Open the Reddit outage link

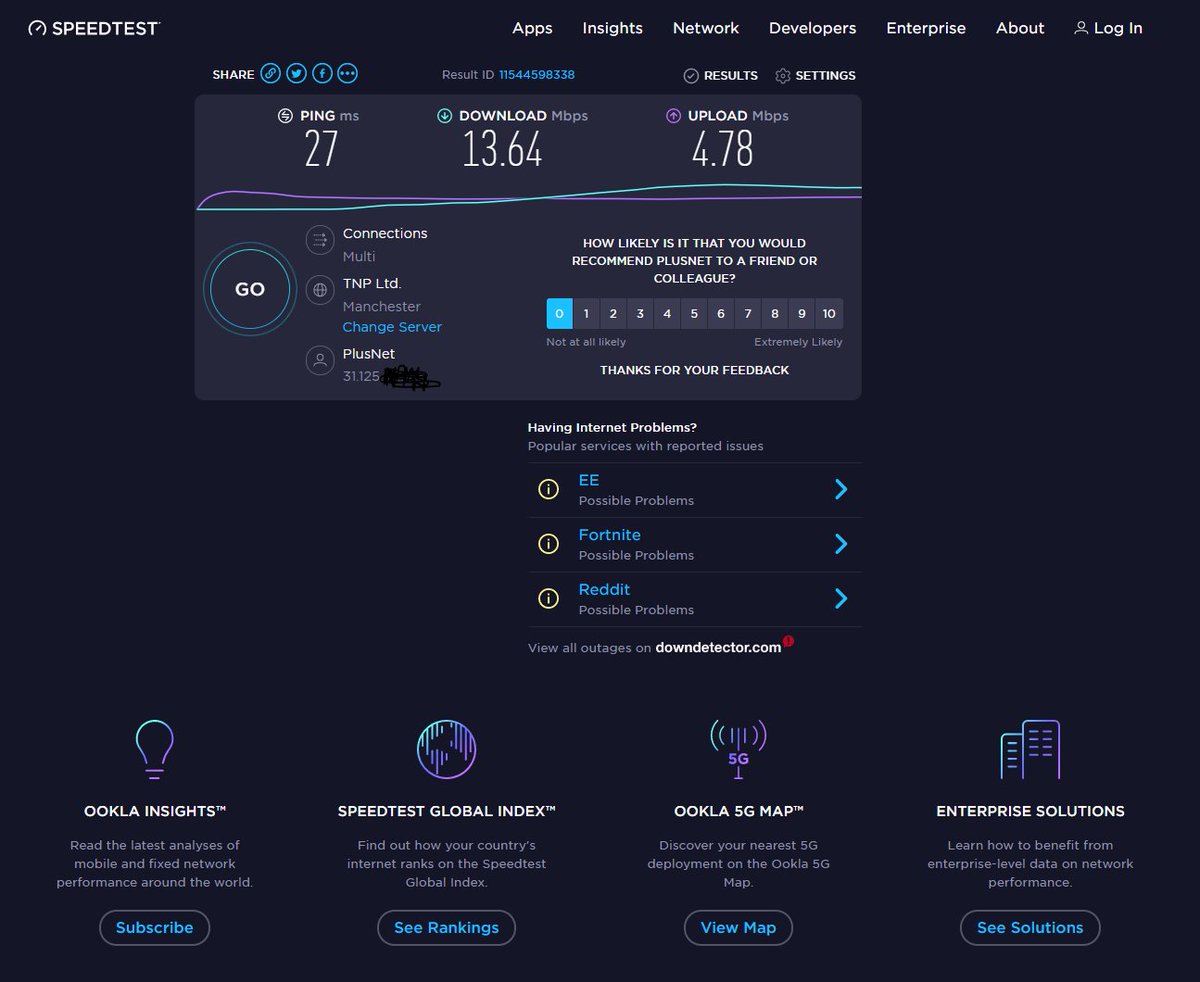click(x=604, y=589)
